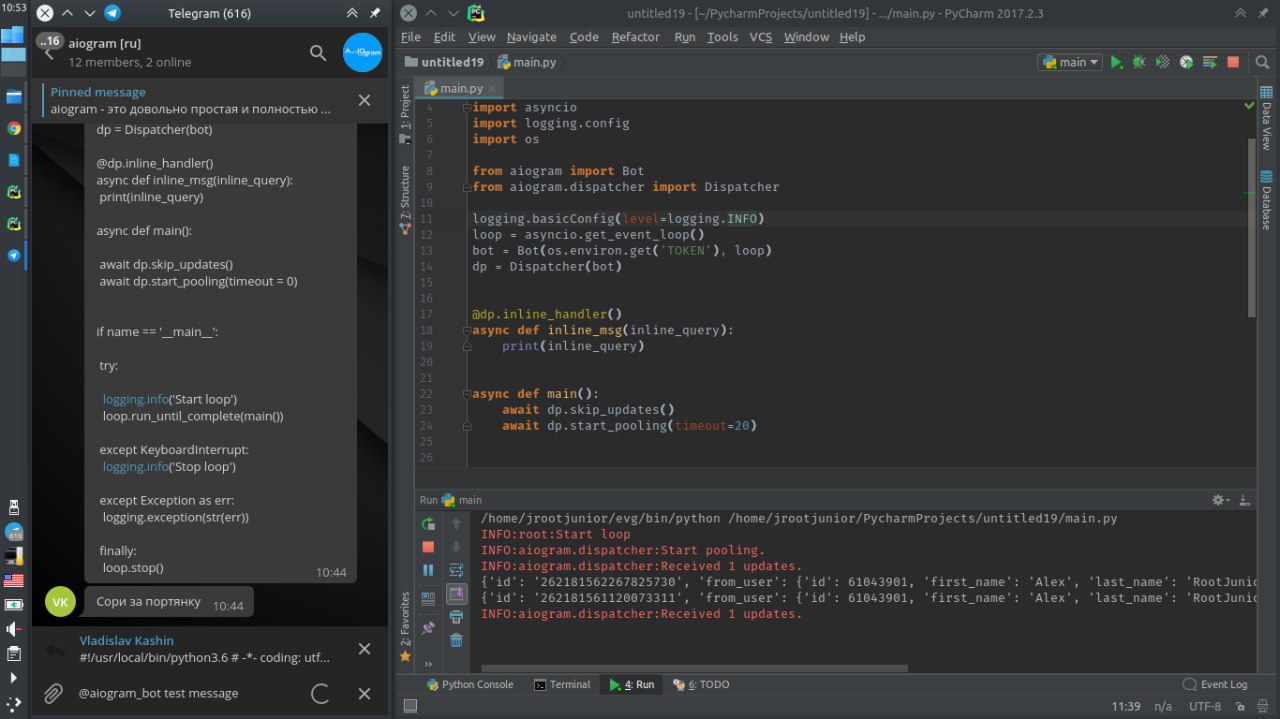Image resolution: width=1280 pixels, height=719 pixels.
Task: Open PyCharm Search Everywhere magnifier
Action: (x=1261, y=62)
